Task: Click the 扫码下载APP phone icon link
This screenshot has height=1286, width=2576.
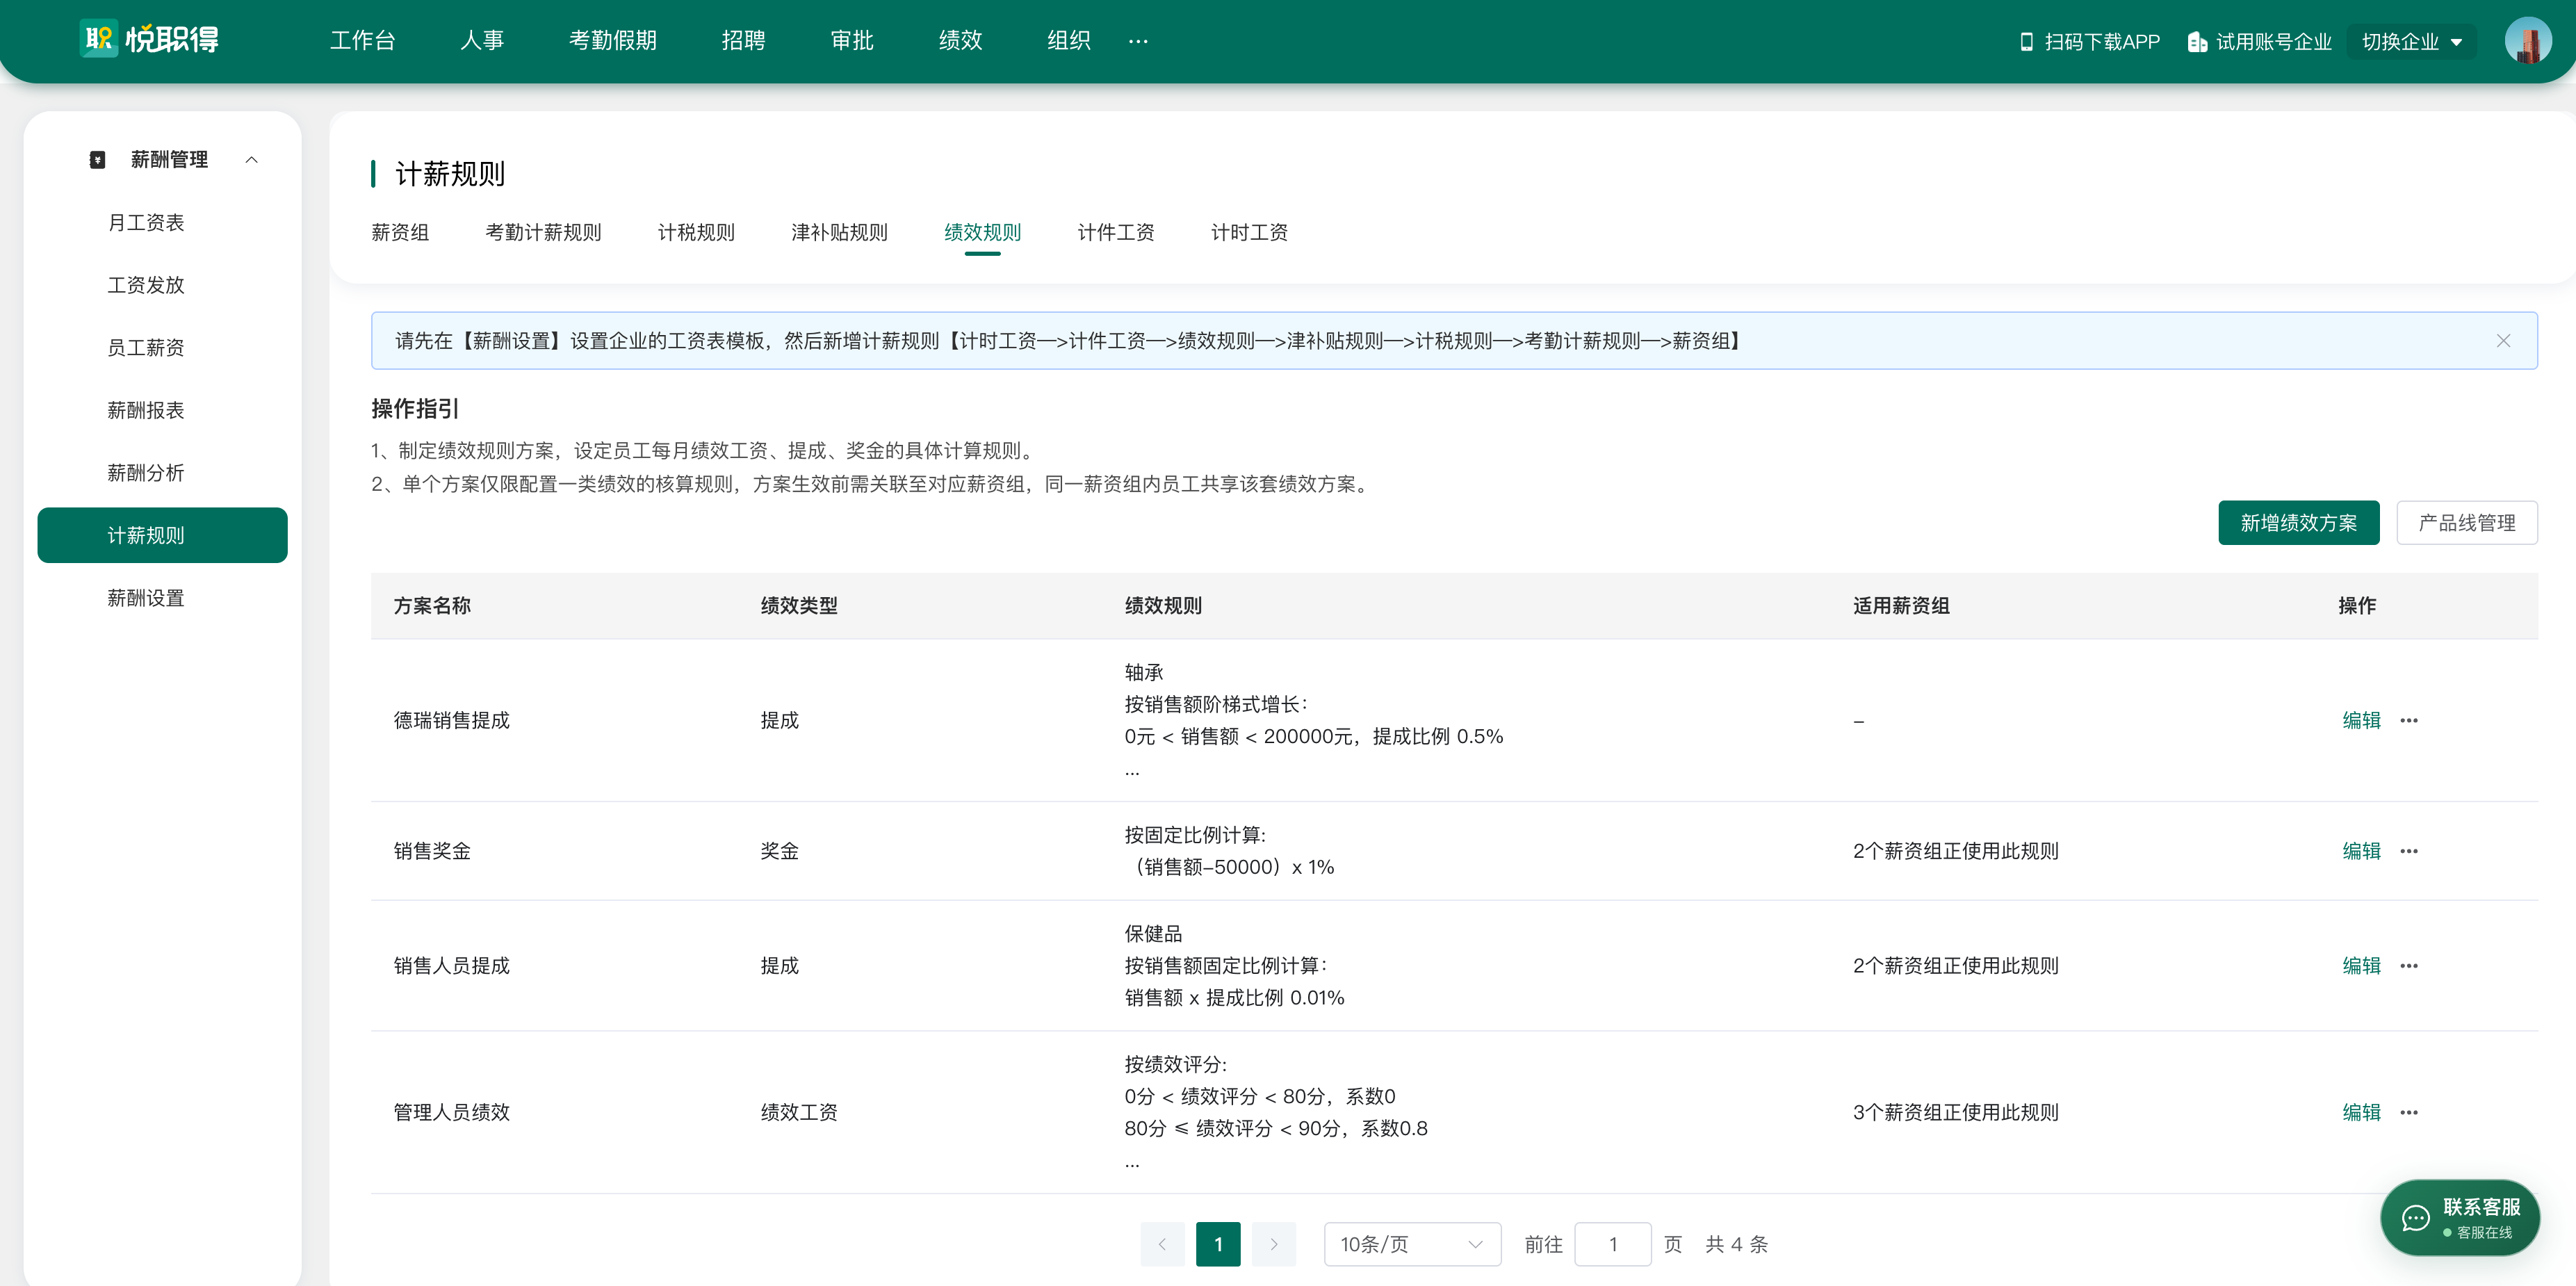Action: (2089, 41)
